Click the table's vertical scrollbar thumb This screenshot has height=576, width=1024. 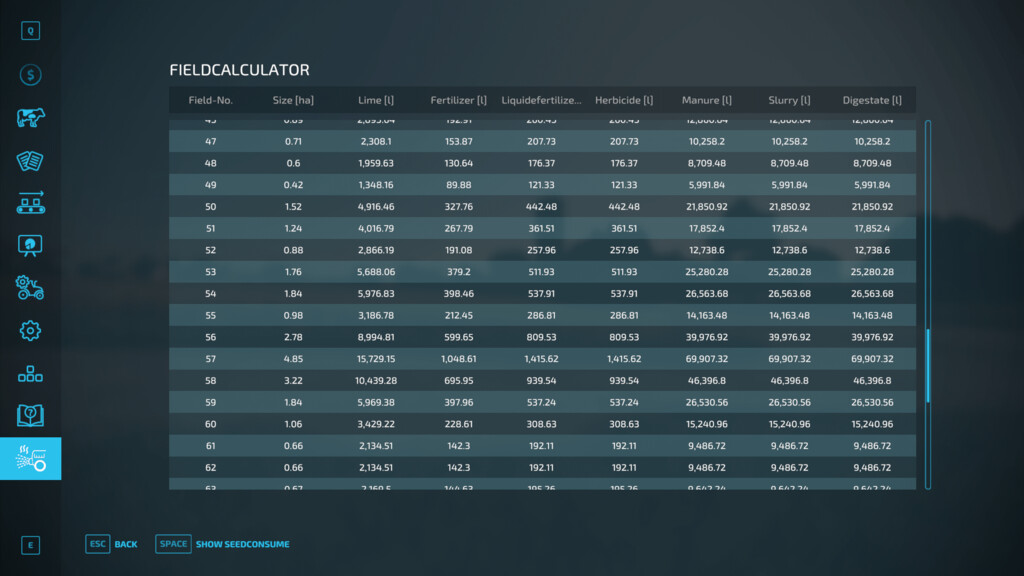928,363
